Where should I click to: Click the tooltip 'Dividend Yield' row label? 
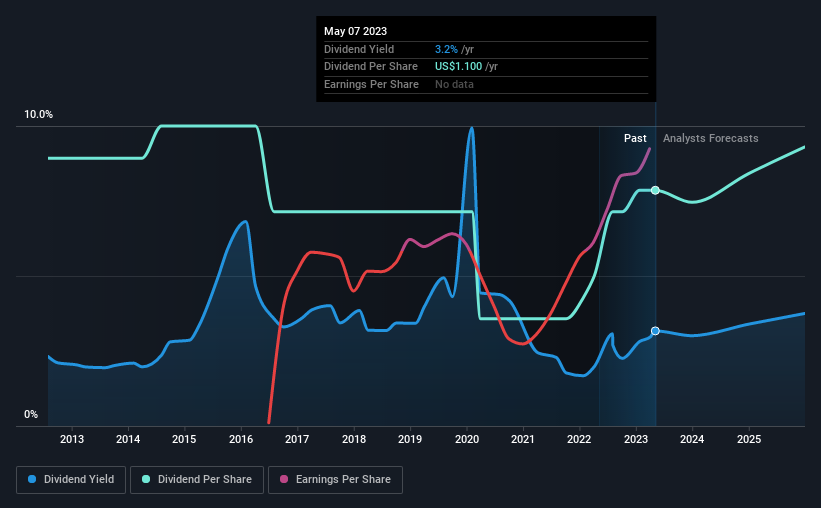[x=359, y=49]
